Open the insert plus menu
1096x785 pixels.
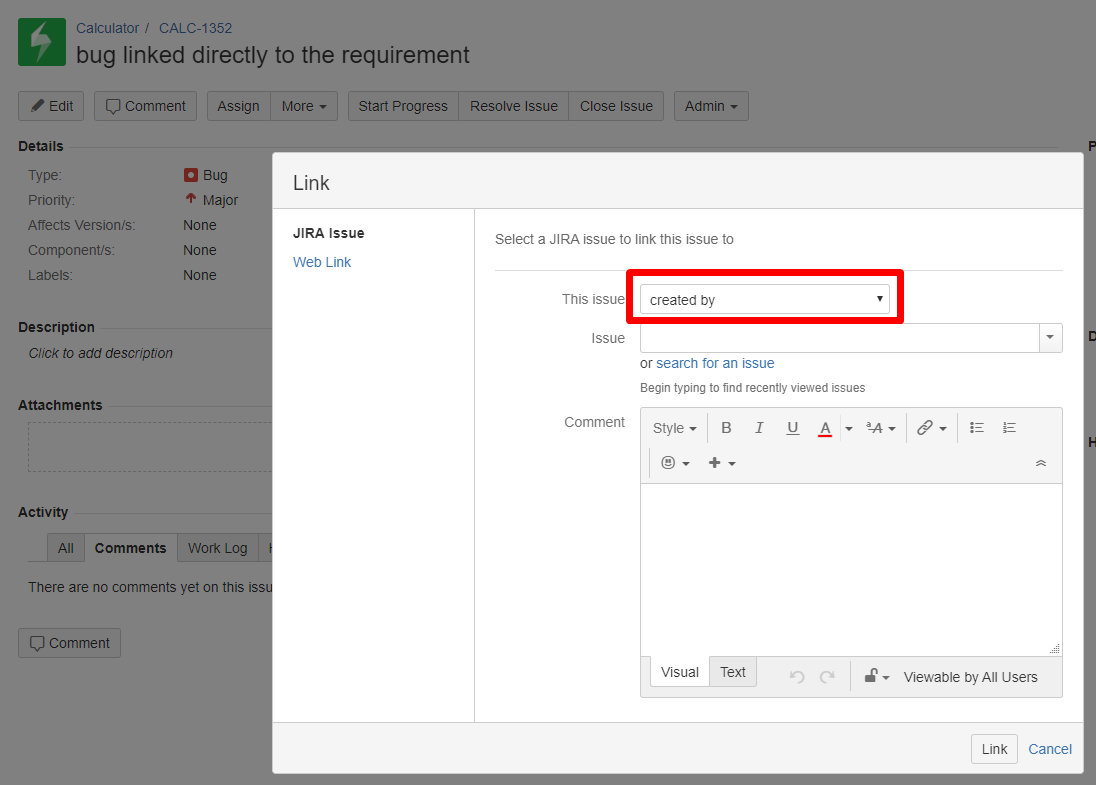[x=722, y=463]
